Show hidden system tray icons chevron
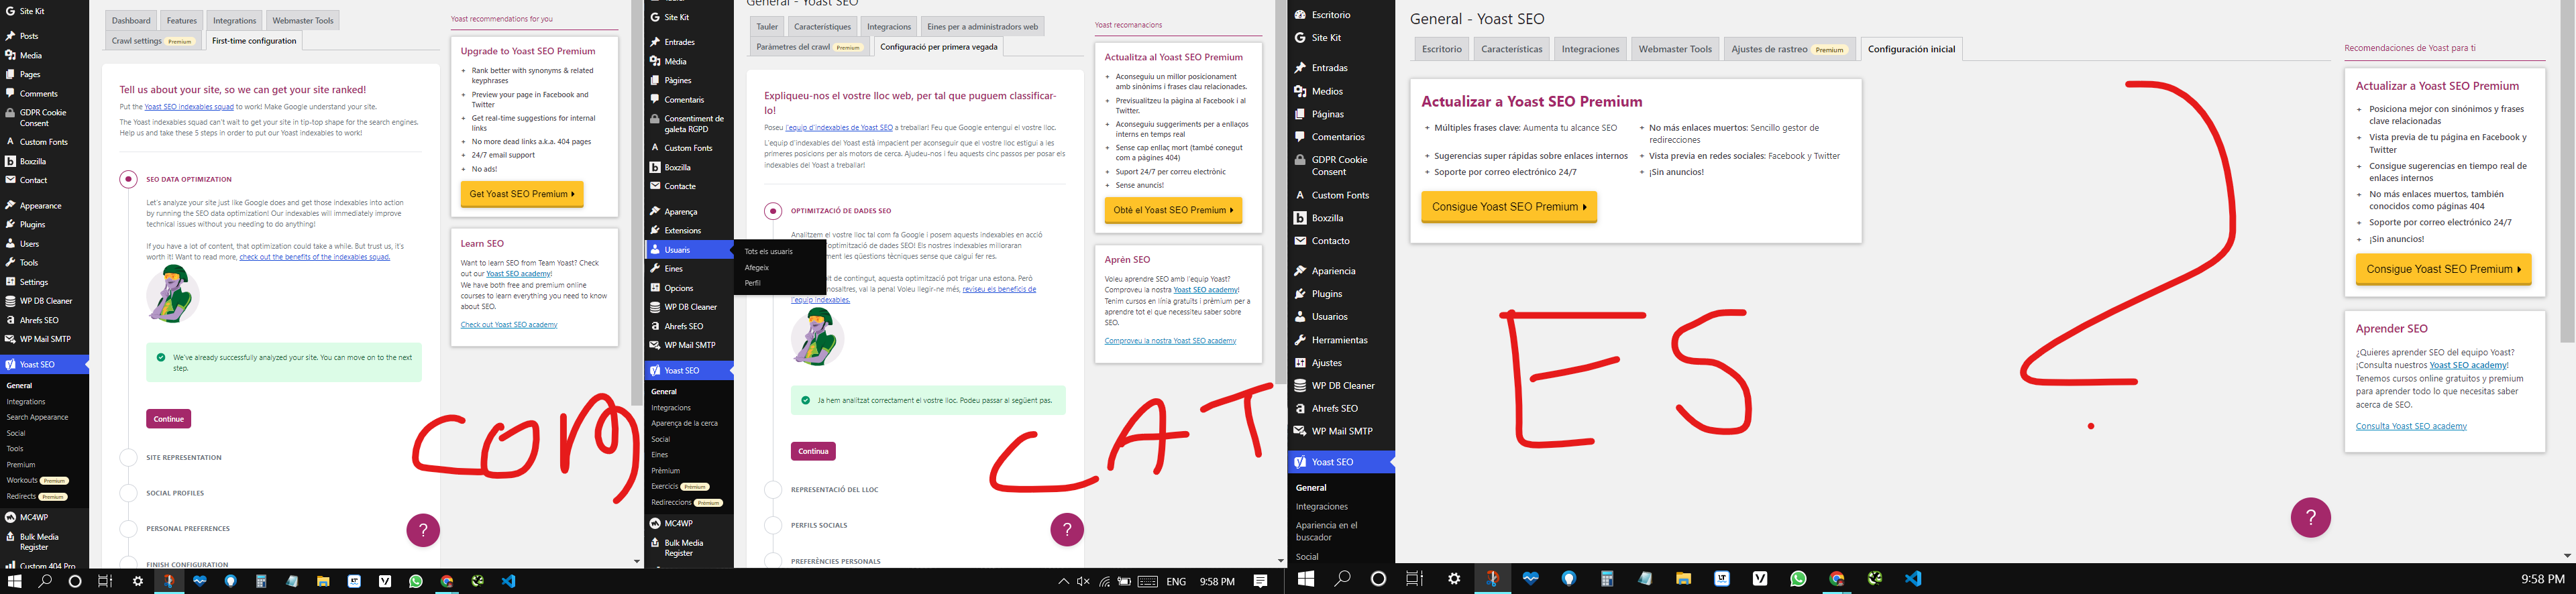This screenshot has height=594, width=2576. pos(1063,582)
